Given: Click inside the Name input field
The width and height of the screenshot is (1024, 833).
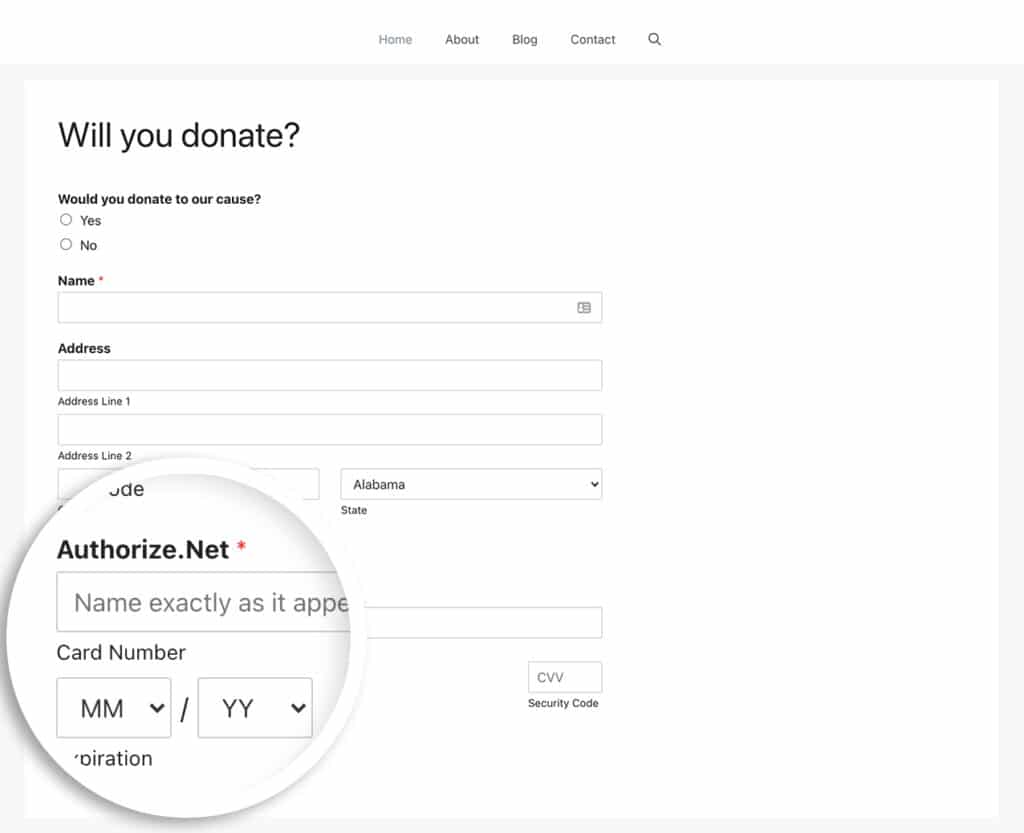Looking at the screenshot, I should [300, 307].
